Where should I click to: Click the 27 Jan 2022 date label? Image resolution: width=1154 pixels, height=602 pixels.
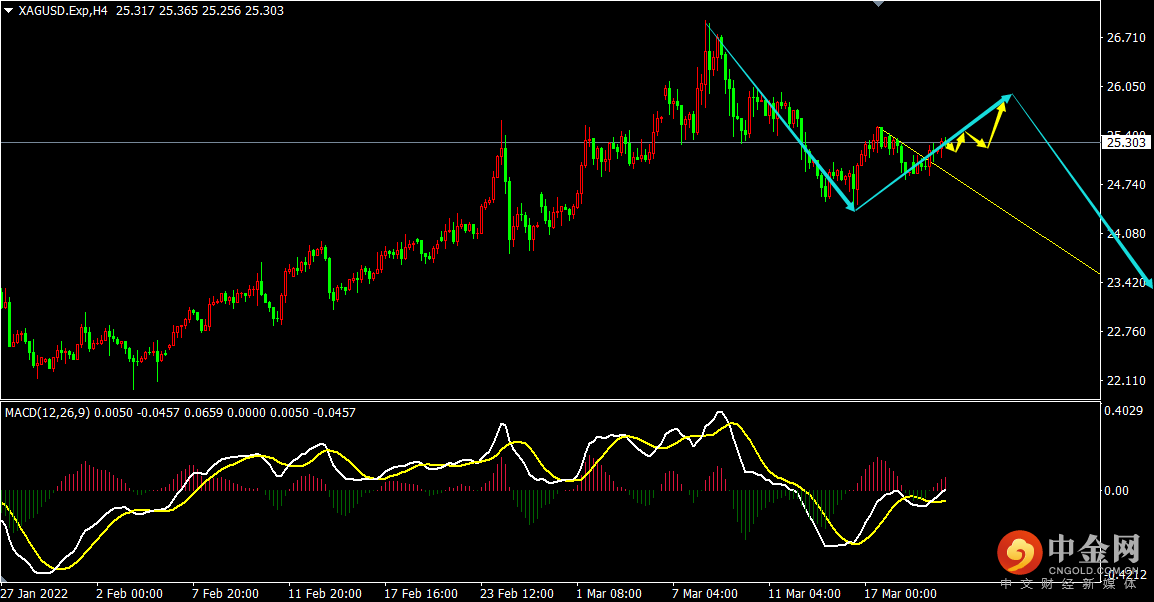35,593
